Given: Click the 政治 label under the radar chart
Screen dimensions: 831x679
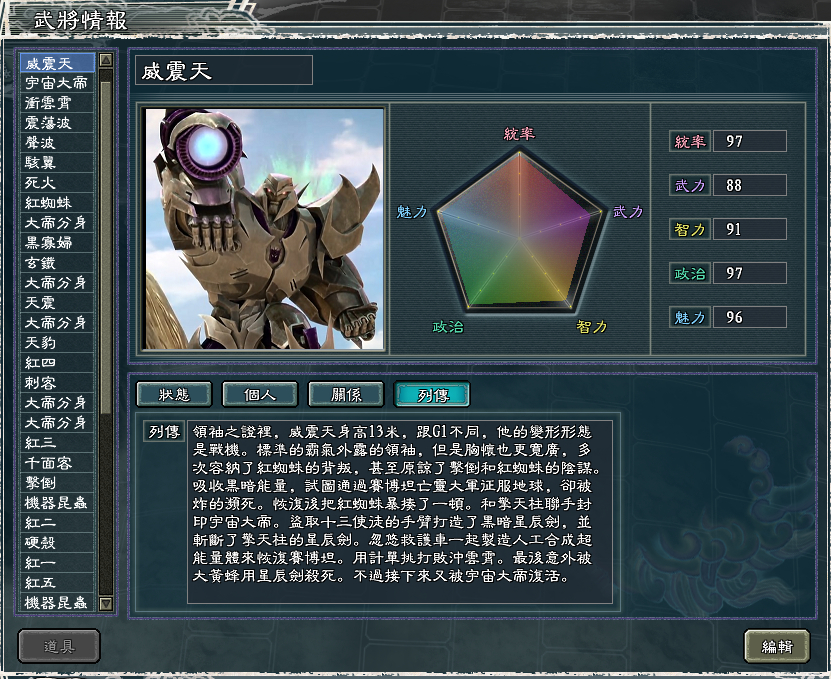Looking at the screenshot, I should coord(448,327).
